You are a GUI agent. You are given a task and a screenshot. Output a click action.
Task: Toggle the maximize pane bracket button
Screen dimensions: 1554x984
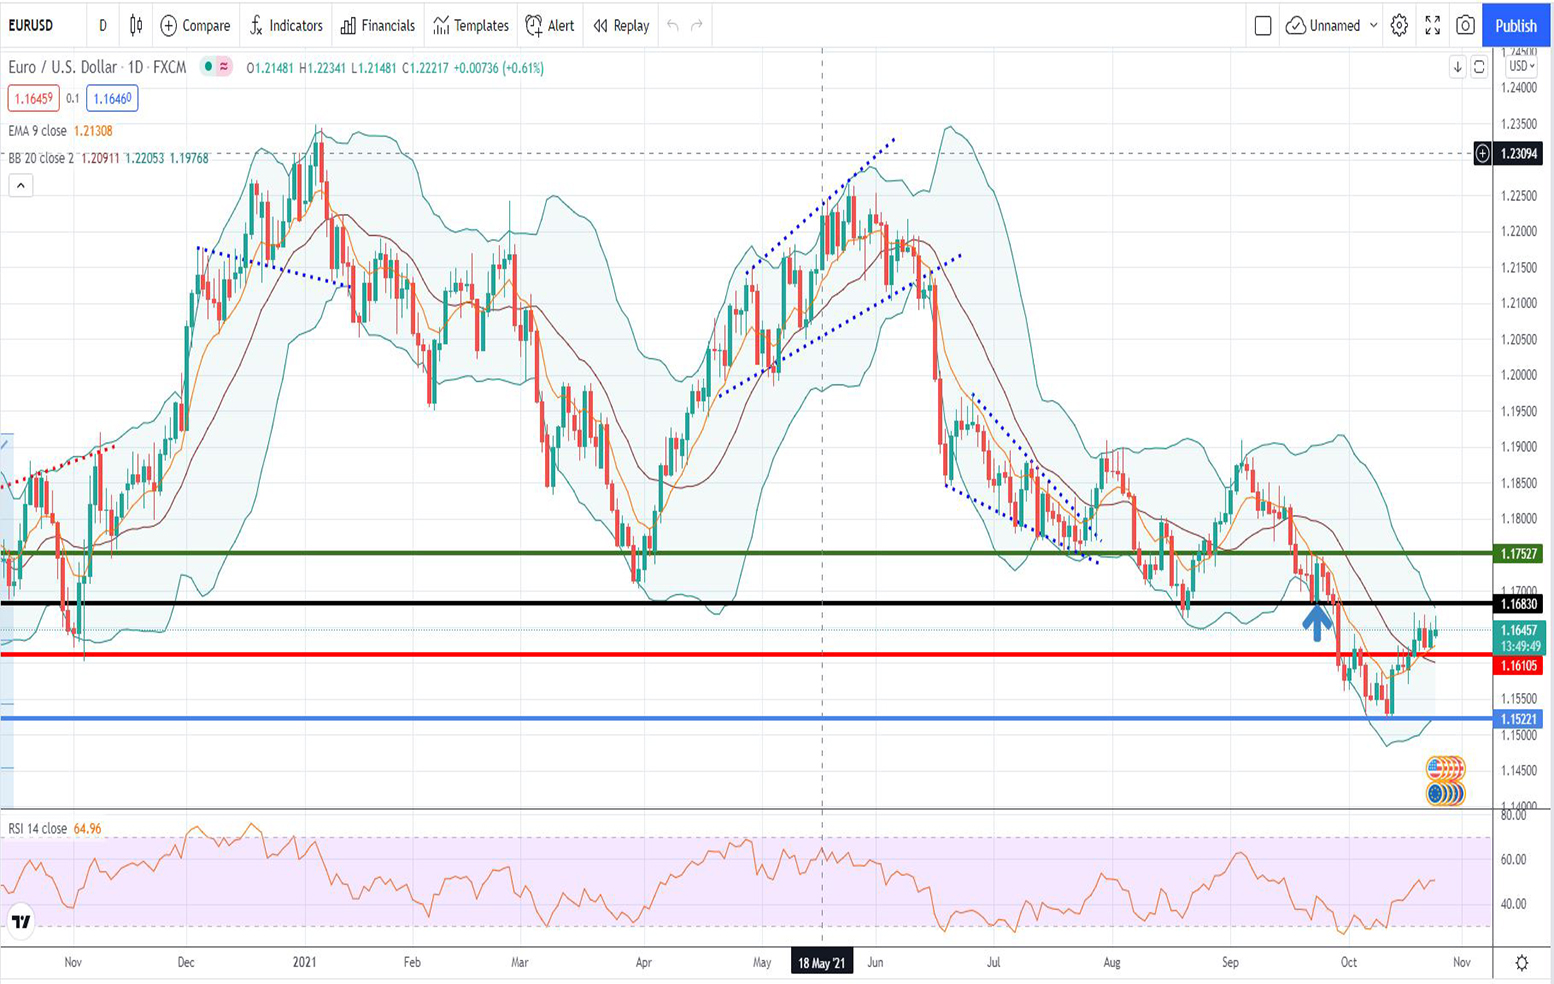pos(1479,67)
